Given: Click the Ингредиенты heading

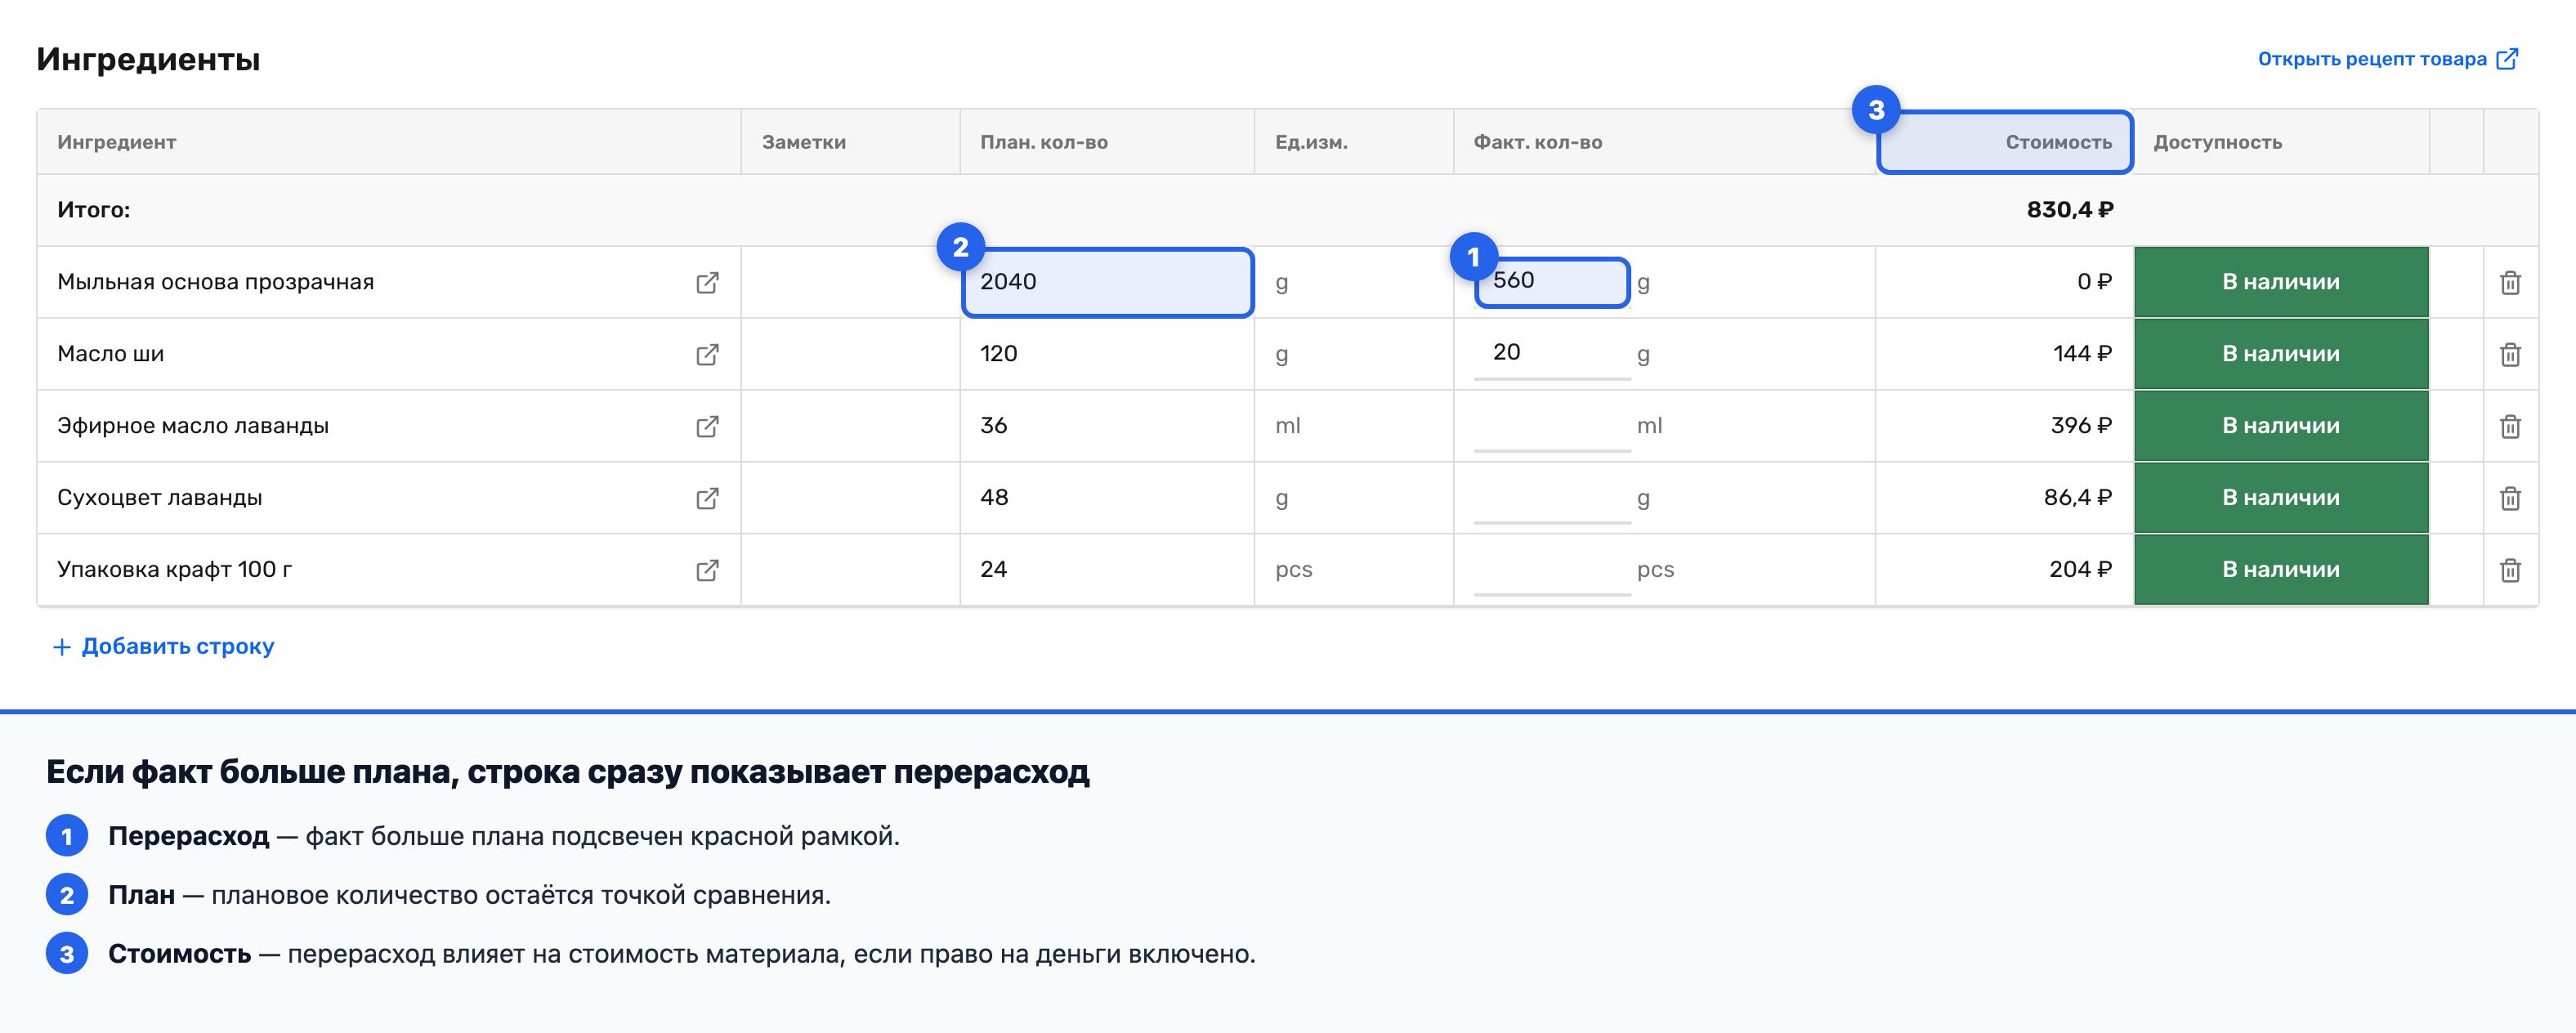Looking at the screenshot, I should tap(148, 59).
